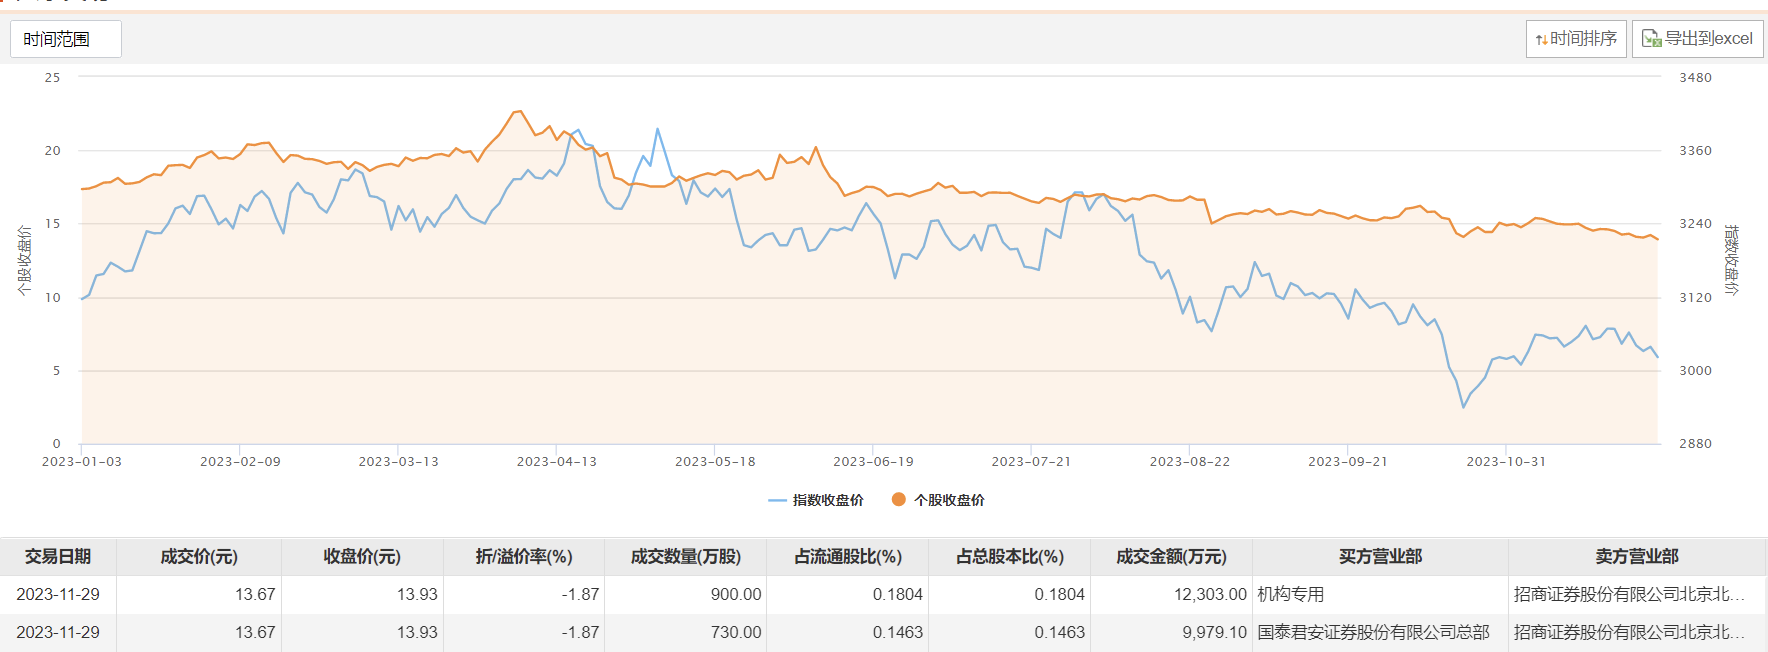Click the 占流通股比(%) column header
This screenshot has width=1768, height=652.
tap(848, 556)
